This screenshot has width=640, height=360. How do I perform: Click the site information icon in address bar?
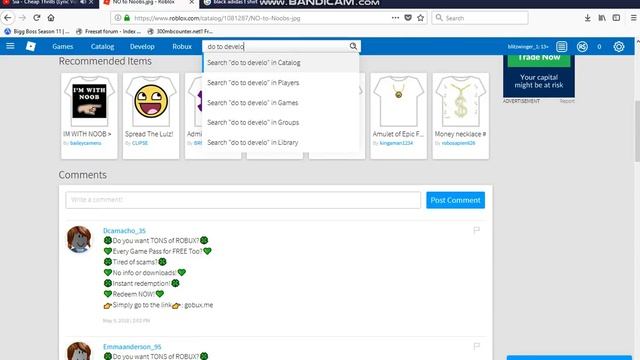point(118,18)
